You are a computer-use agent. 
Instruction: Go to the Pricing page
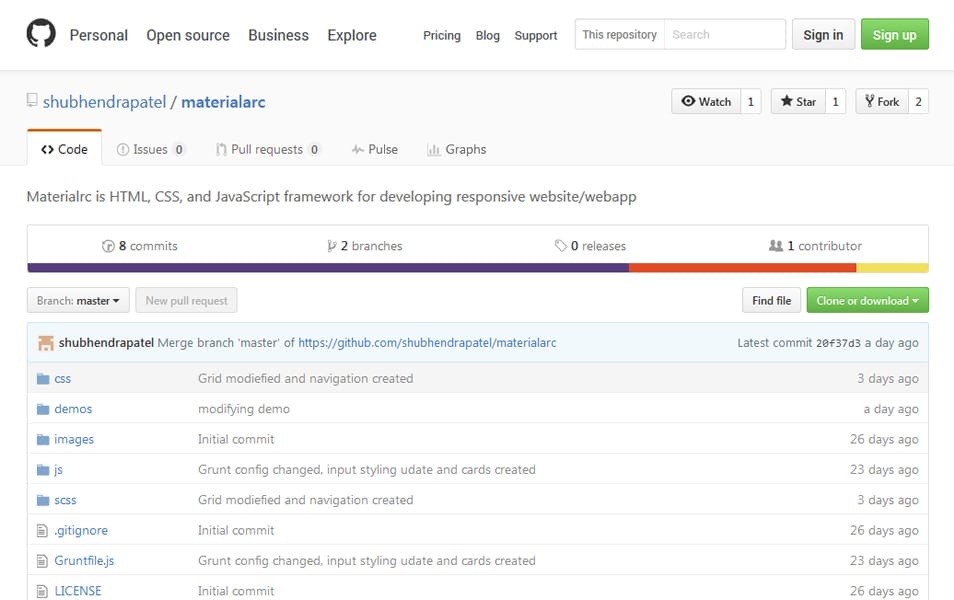[442, 35]
